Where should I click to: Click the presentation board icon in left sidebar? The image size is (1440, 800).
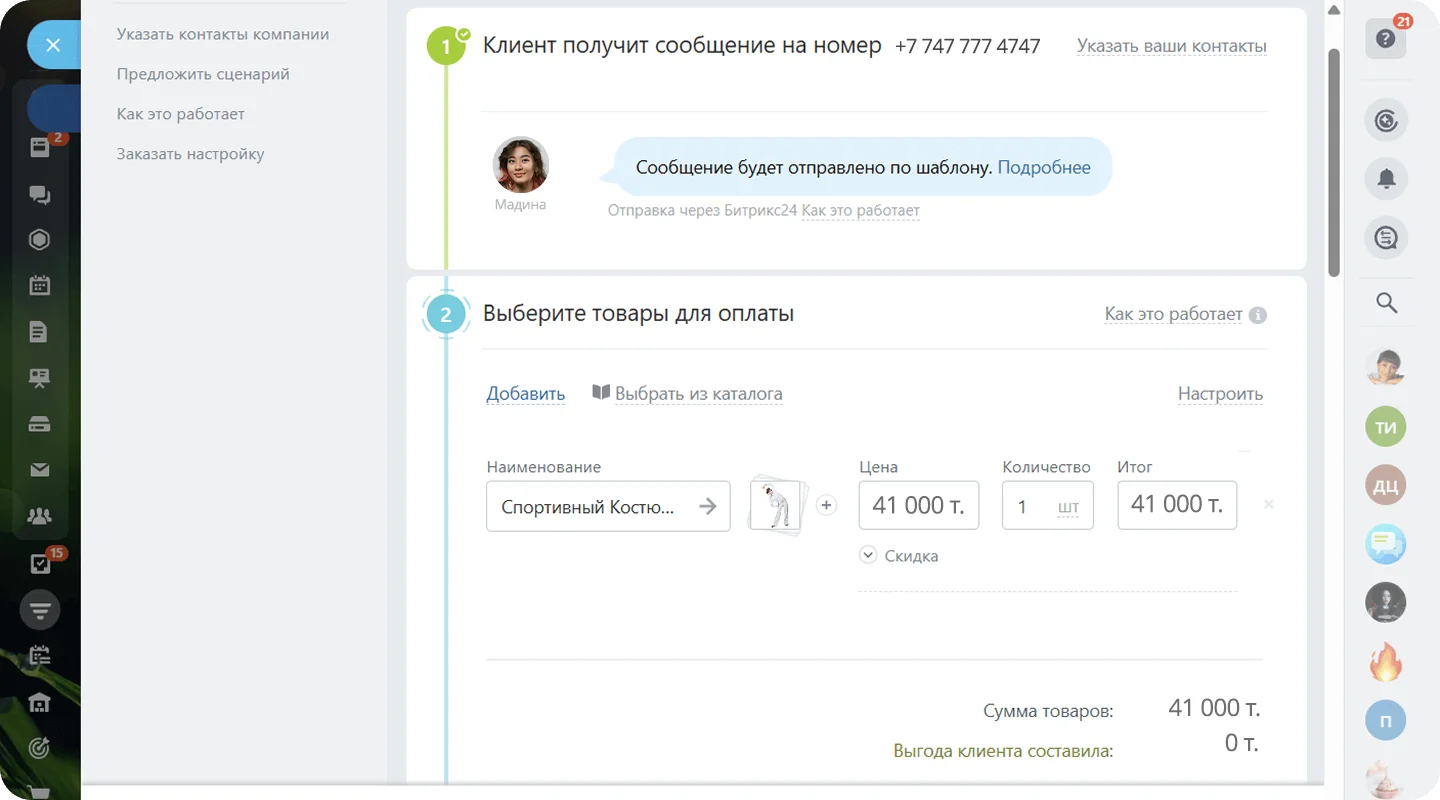coord(40,378)
